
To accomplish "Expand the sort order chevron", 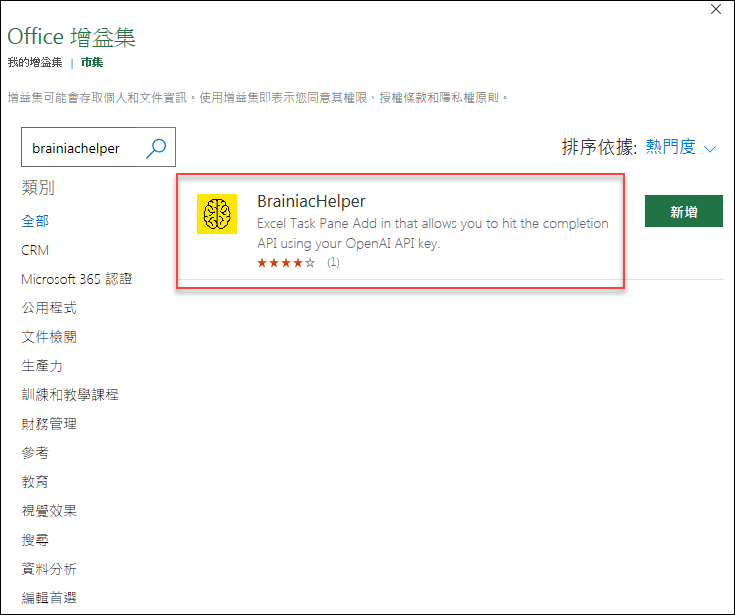I will click(710, 149).
